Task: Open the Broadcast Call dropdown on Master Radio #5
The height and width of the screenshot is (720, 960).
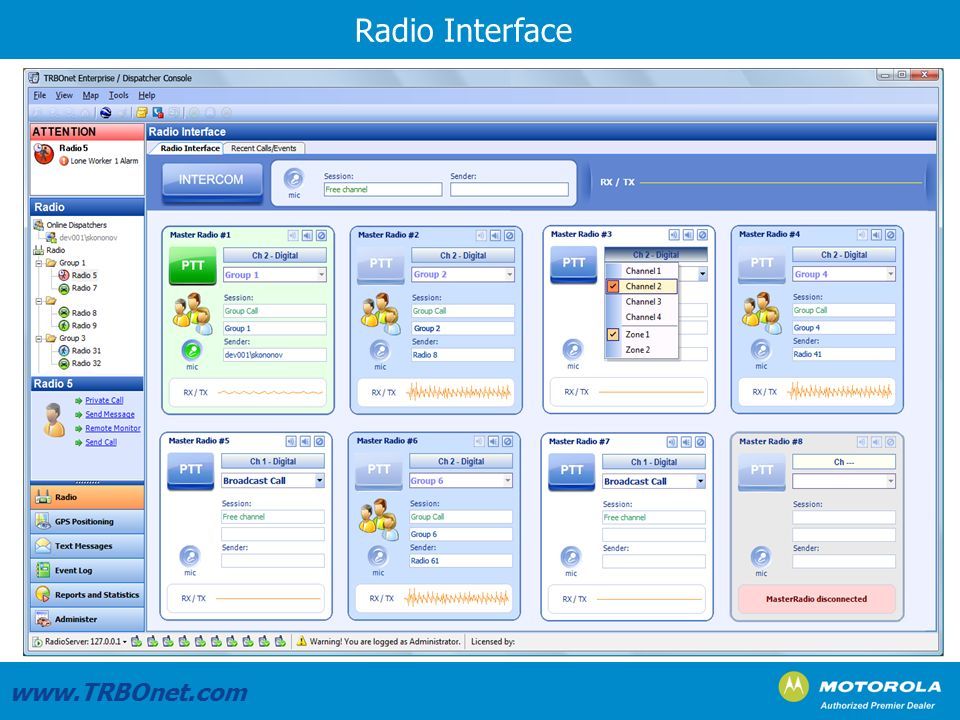Action: click(320, 481)
